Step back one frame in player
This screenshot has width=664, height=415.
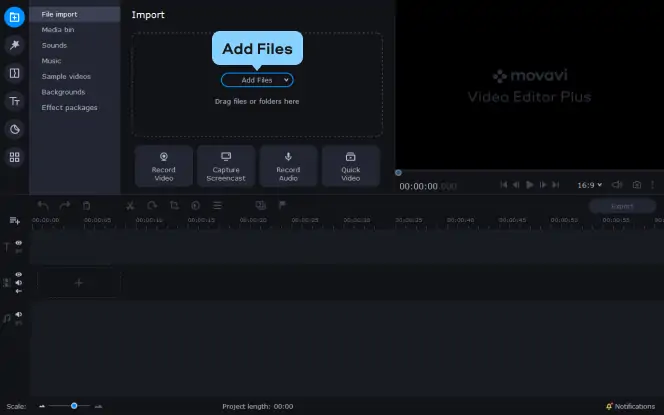[x=516, y=185]
